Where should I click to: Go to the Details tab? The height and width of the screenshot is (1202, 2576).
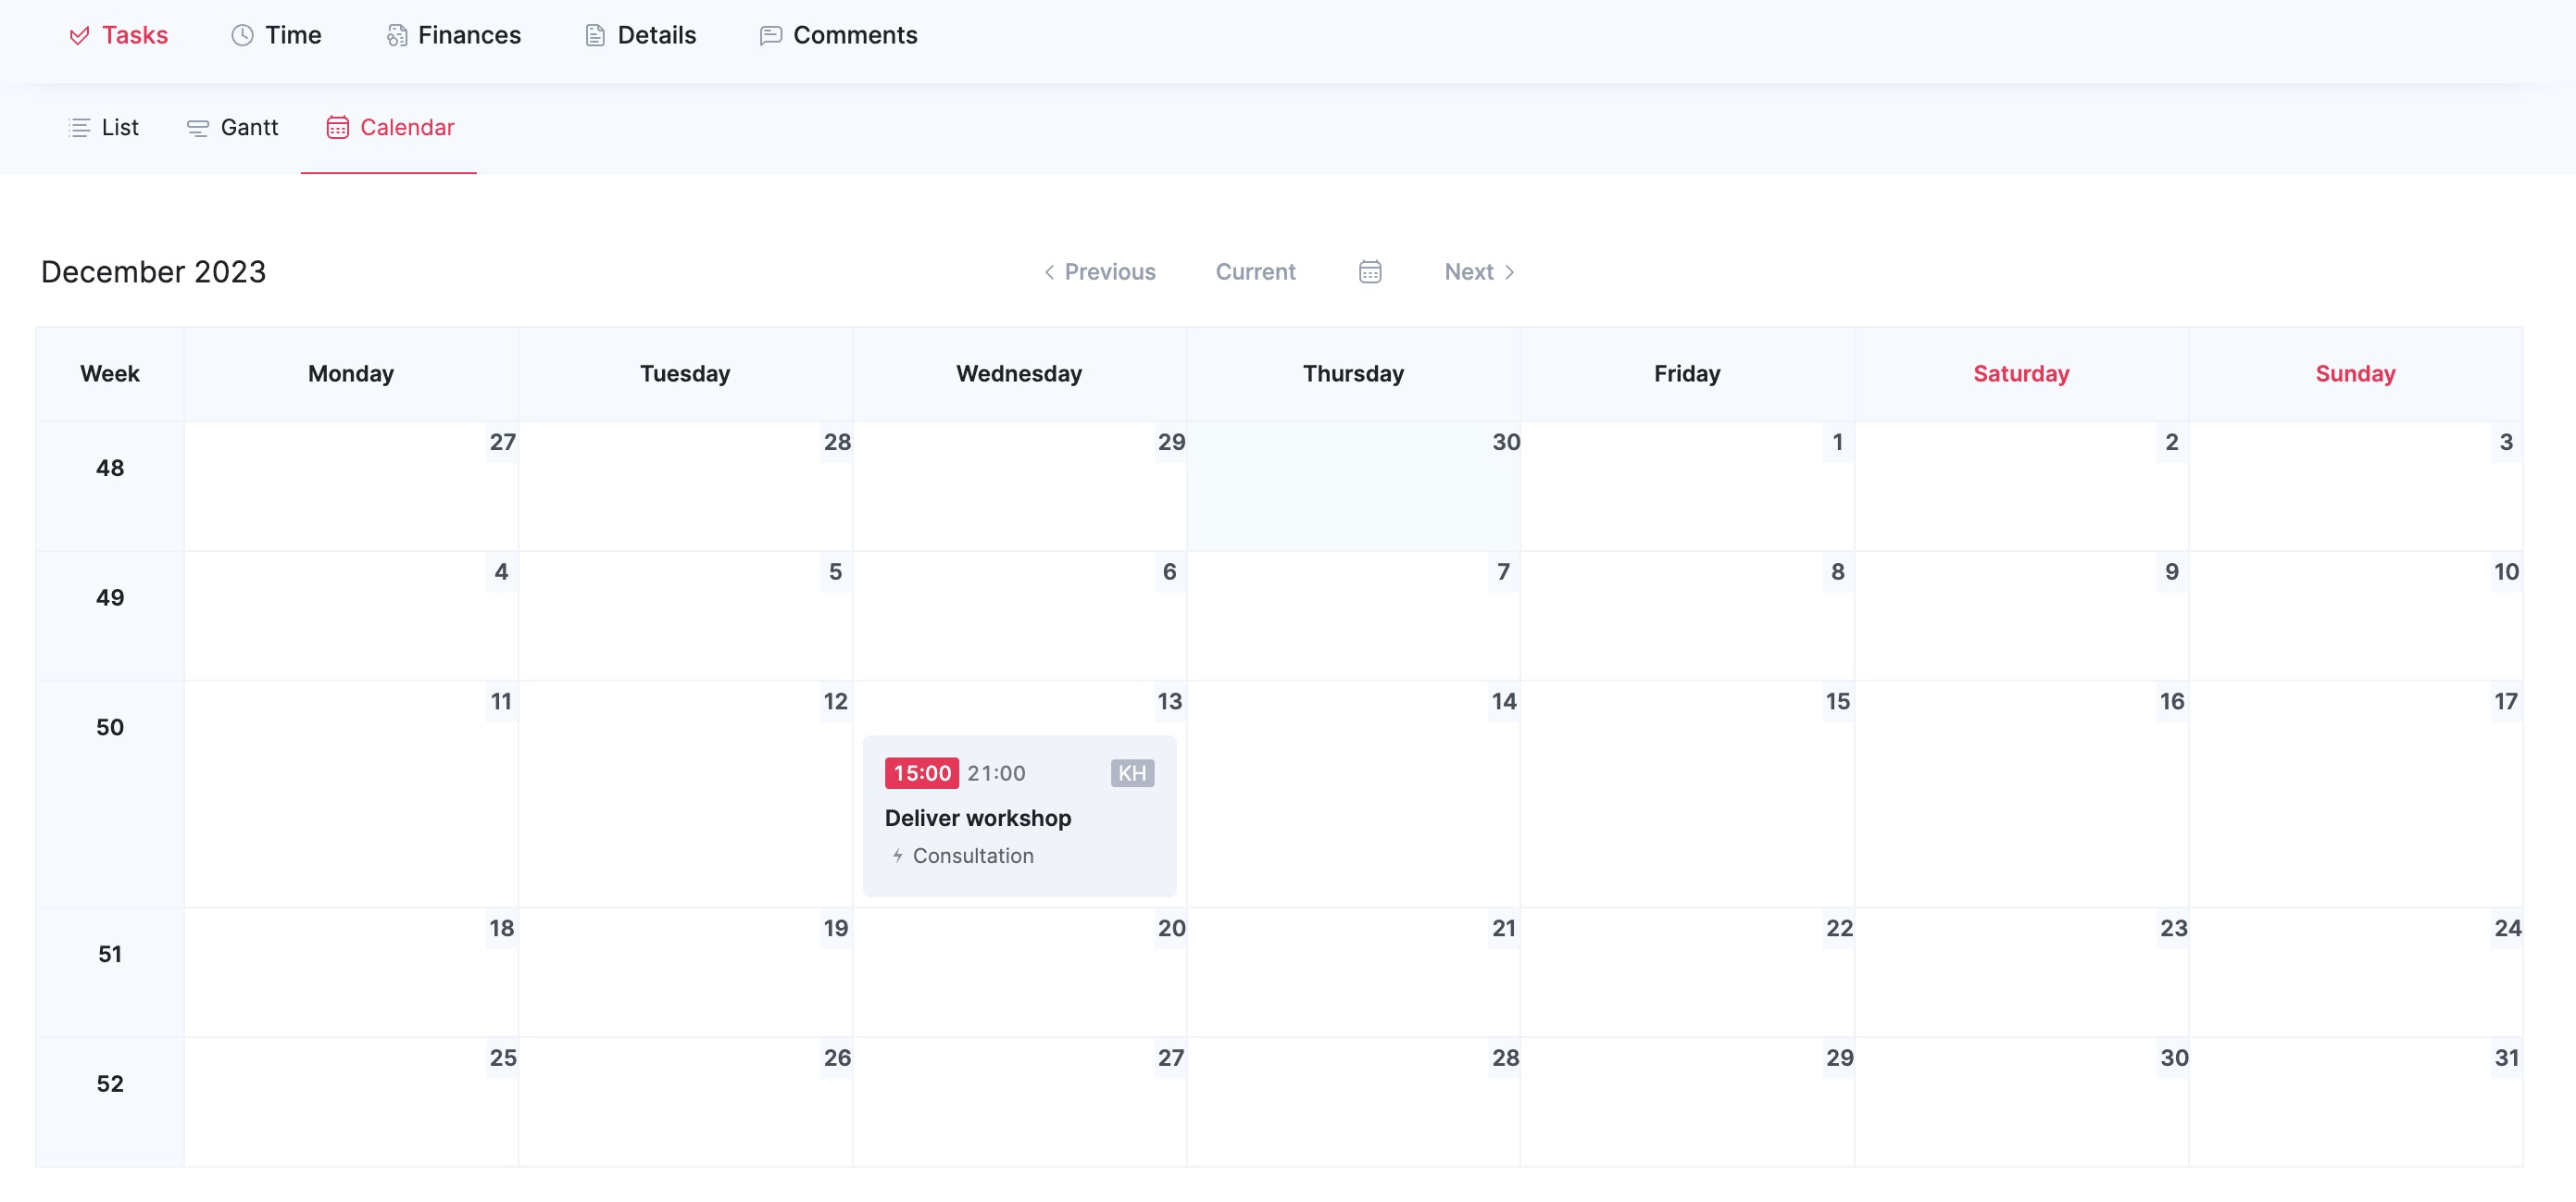click(640, 35)
